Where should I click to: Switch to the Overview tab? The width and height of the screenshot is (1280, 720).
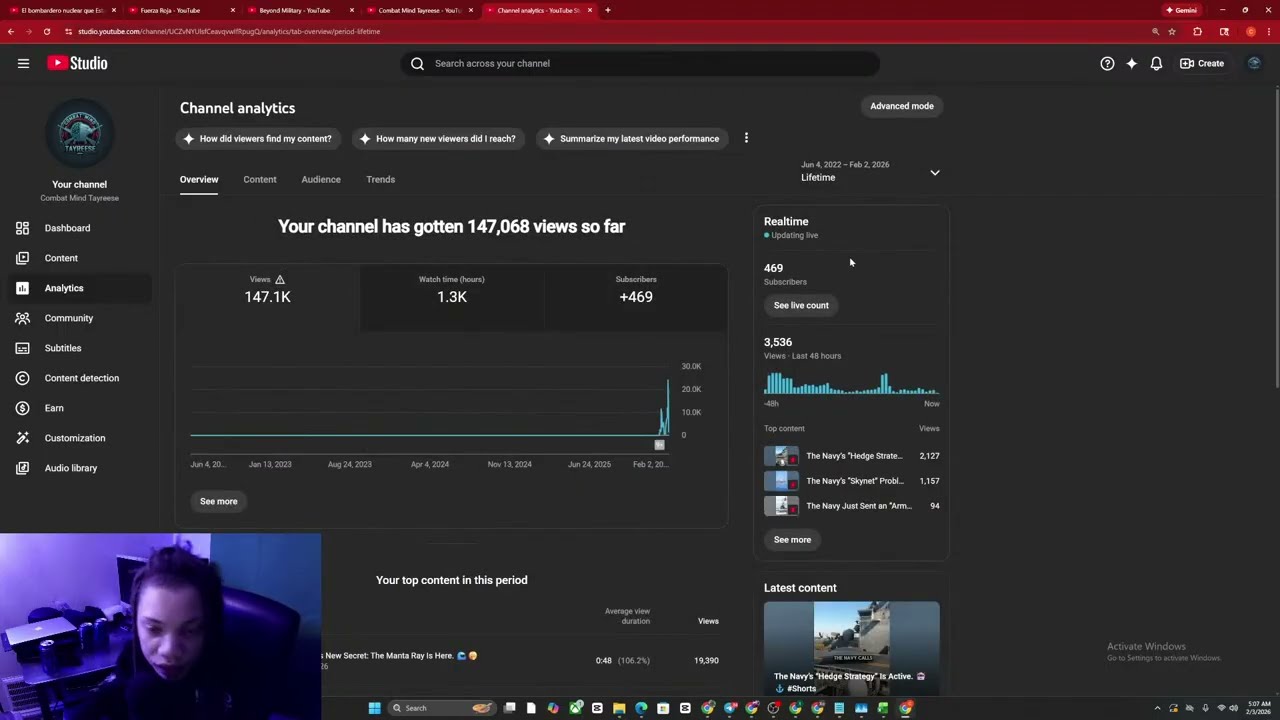199,180
